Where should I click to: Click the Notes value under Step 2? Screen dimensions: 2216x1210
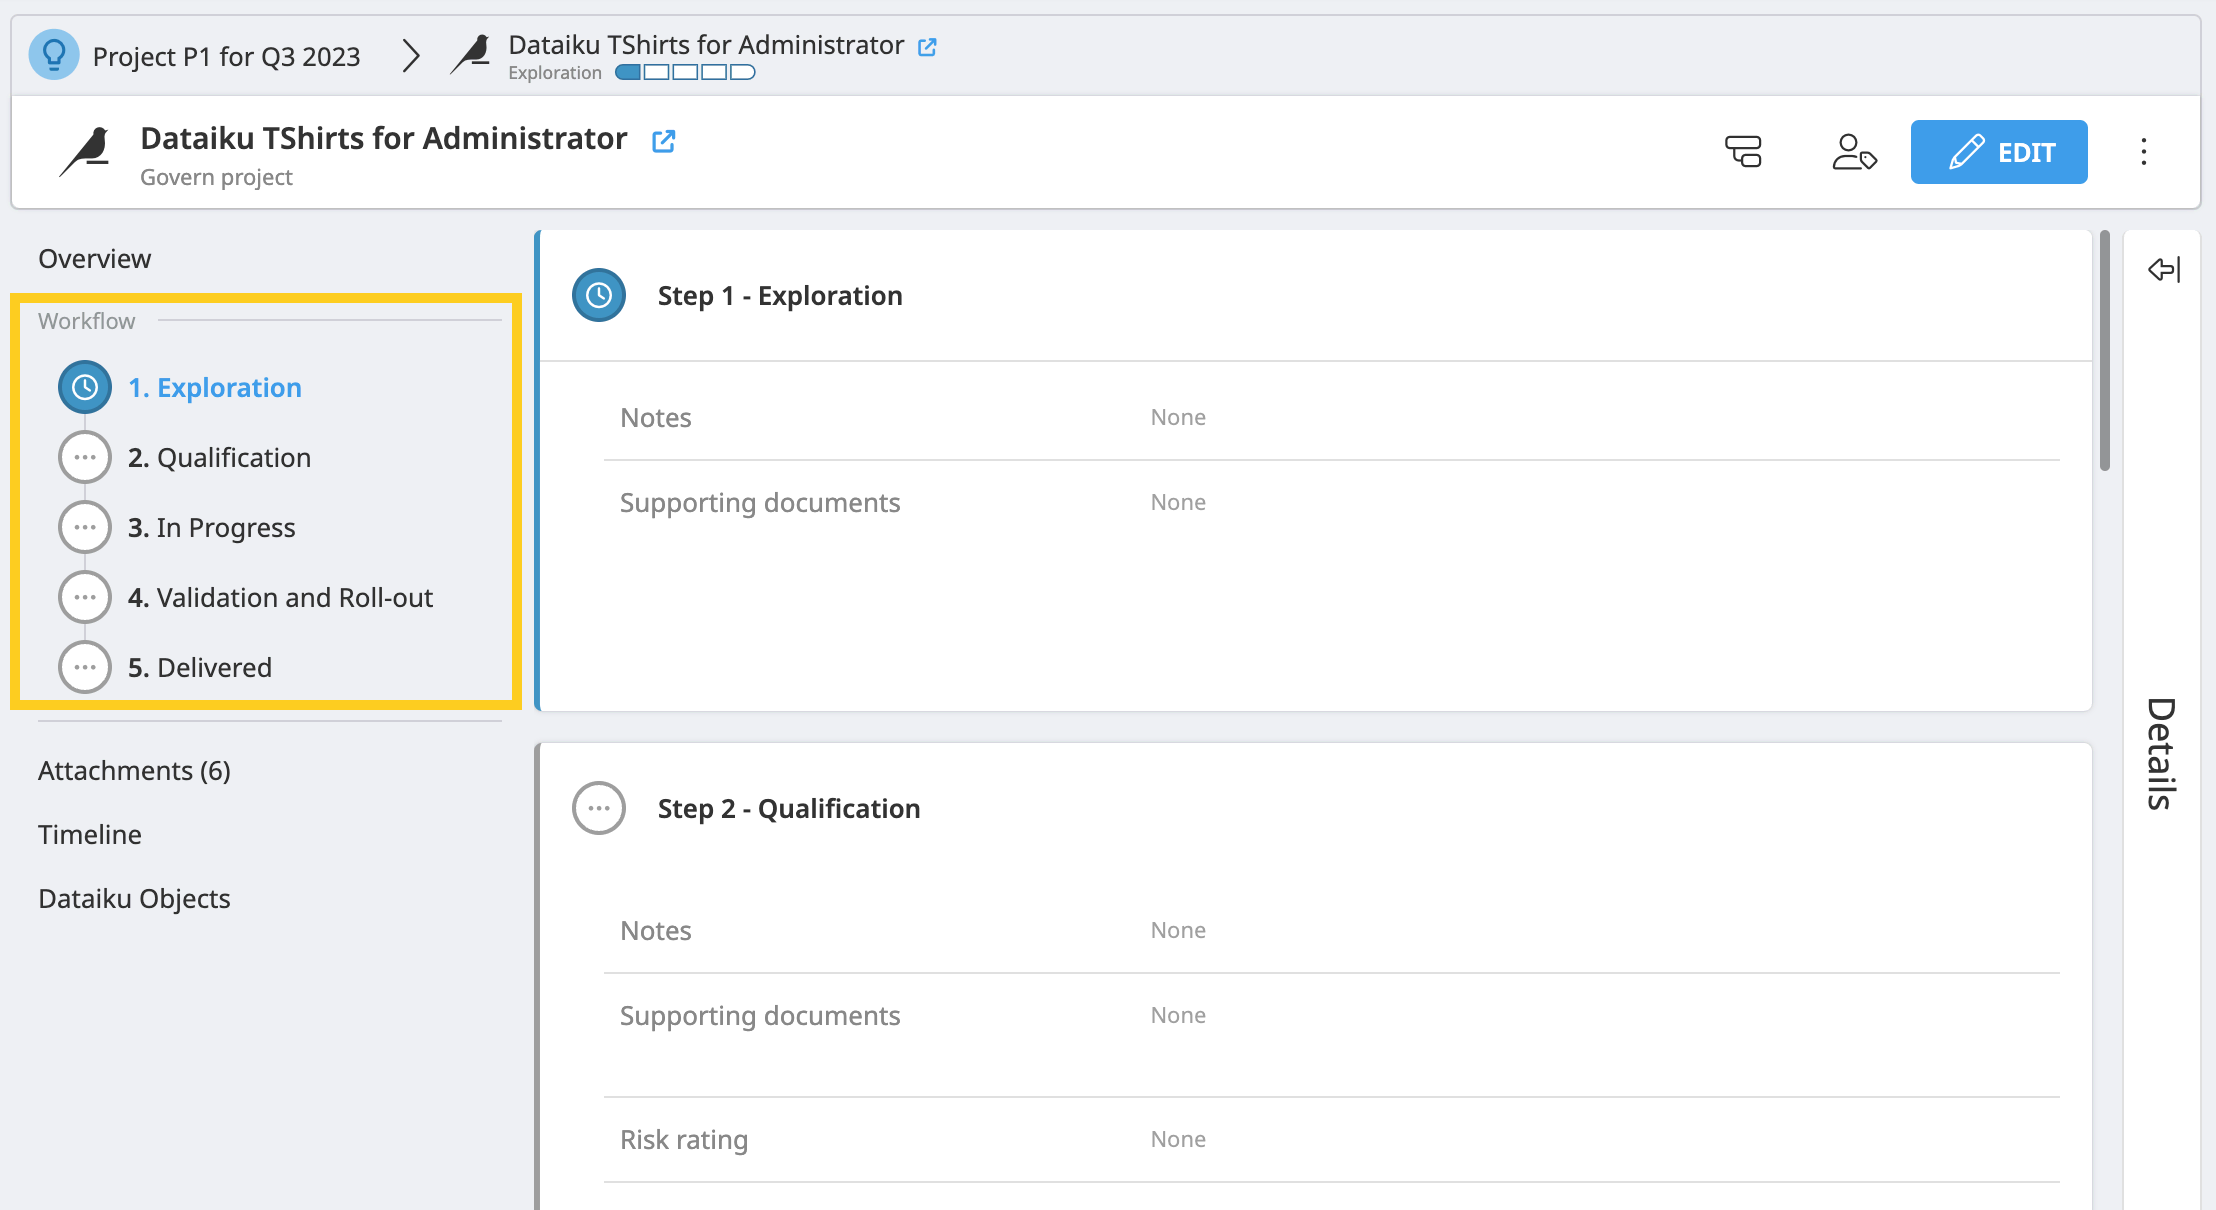(x=1178, y=931)
